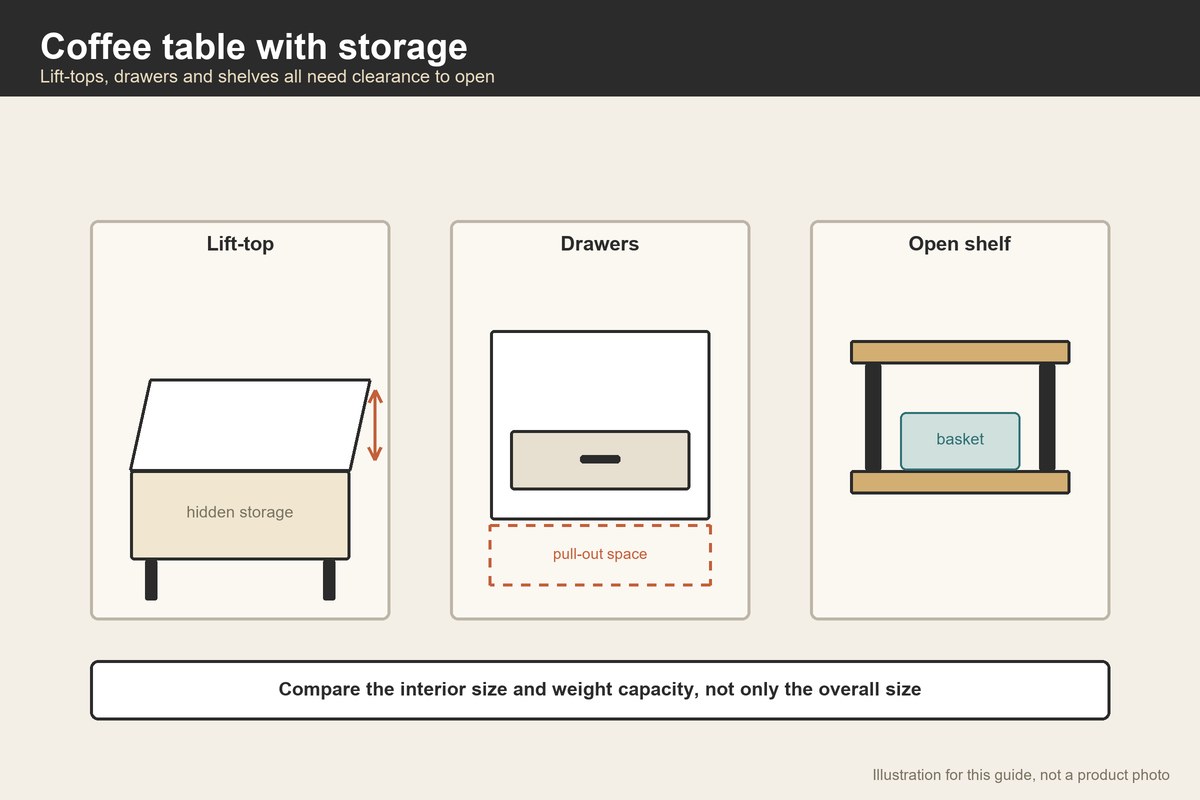Click the black drawer handle
Screen dimensions: 1200x800
click(x=600, y=459)
